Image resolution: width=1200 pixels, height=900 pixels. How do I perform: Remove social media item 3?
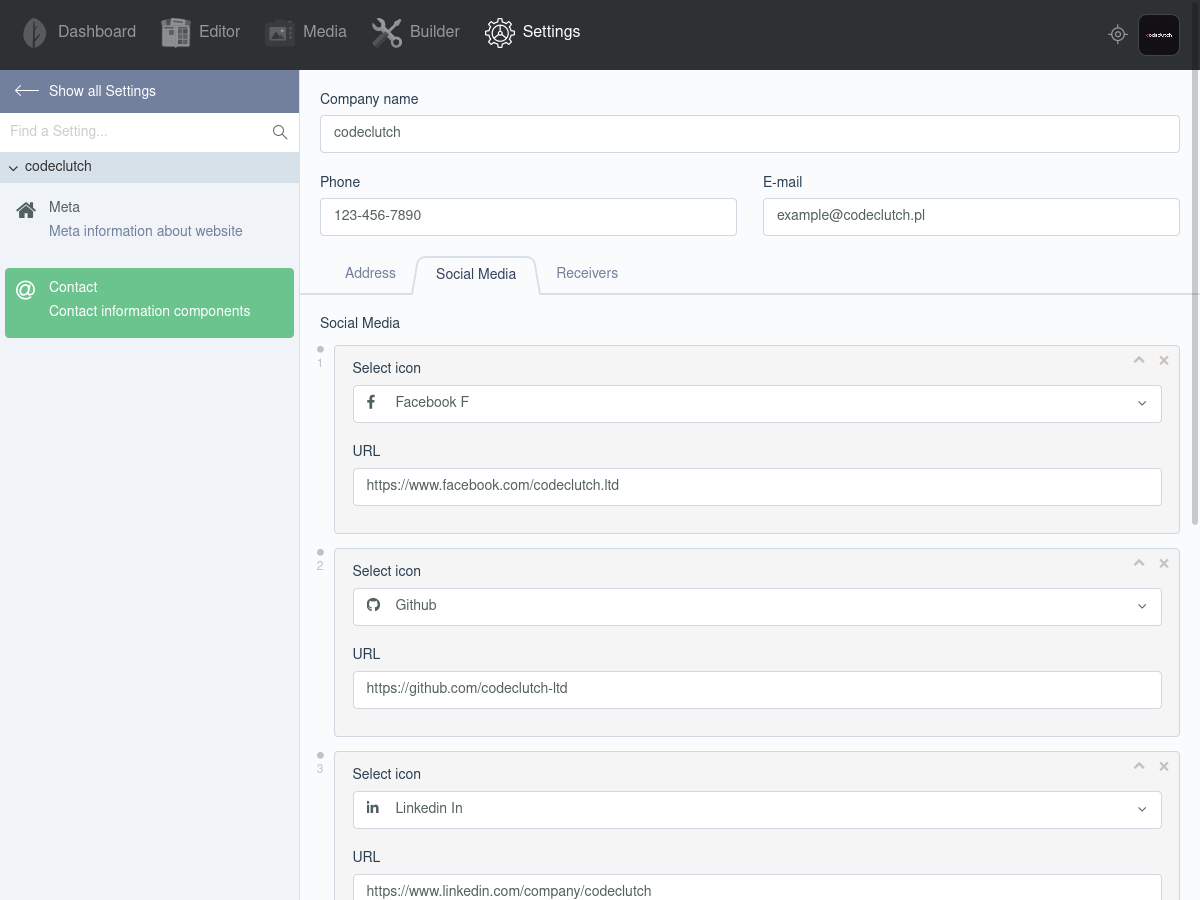1164,766
